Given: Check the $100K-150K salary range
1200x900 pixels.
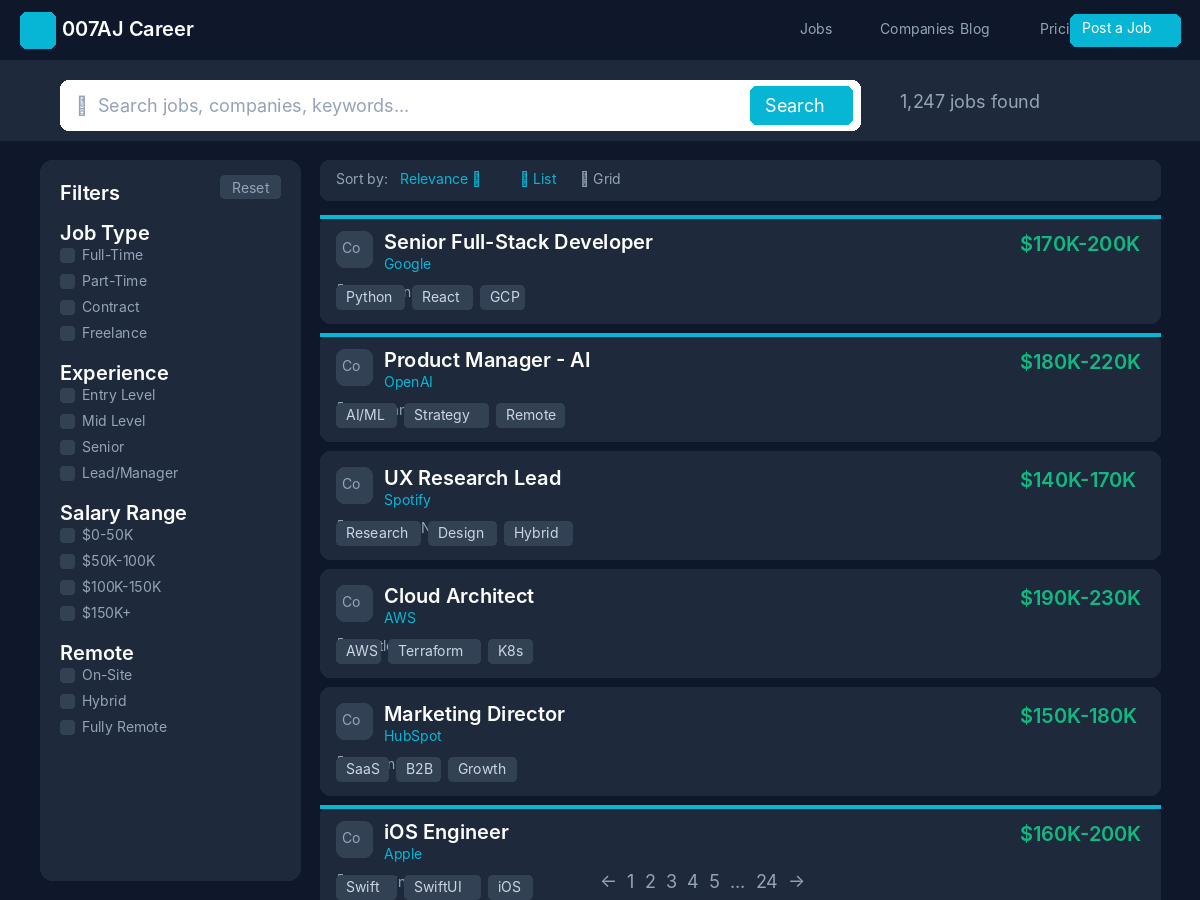Looking at the screenshot, I should [67, 587].
